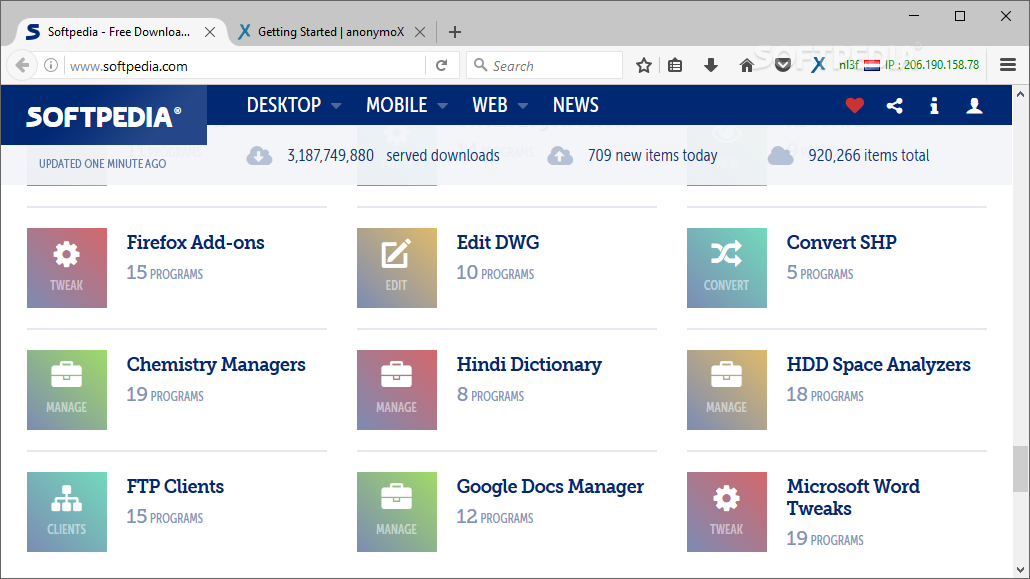1030x579 pixels.
Task: Open the Chemistry Managers Manage tile icon
Action: 67,390
